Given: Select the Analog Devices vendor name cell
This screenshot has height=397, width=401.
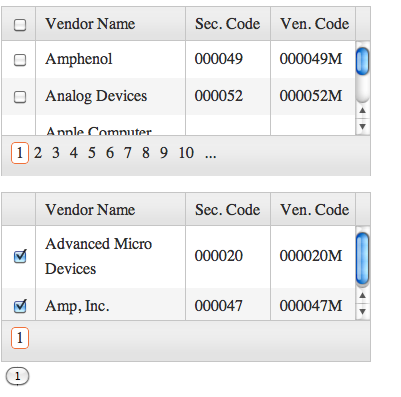Looking at the screenshot, I should 110,96.
